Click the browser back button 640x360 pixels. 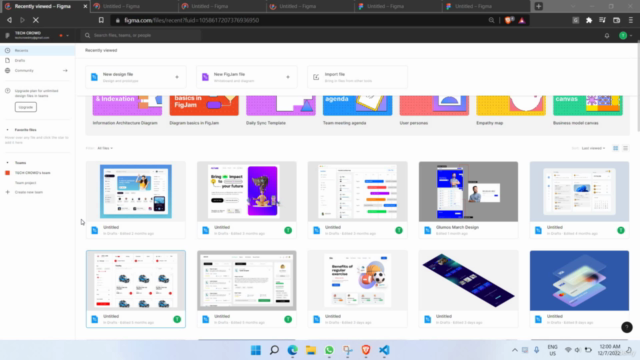click(9, 20)
